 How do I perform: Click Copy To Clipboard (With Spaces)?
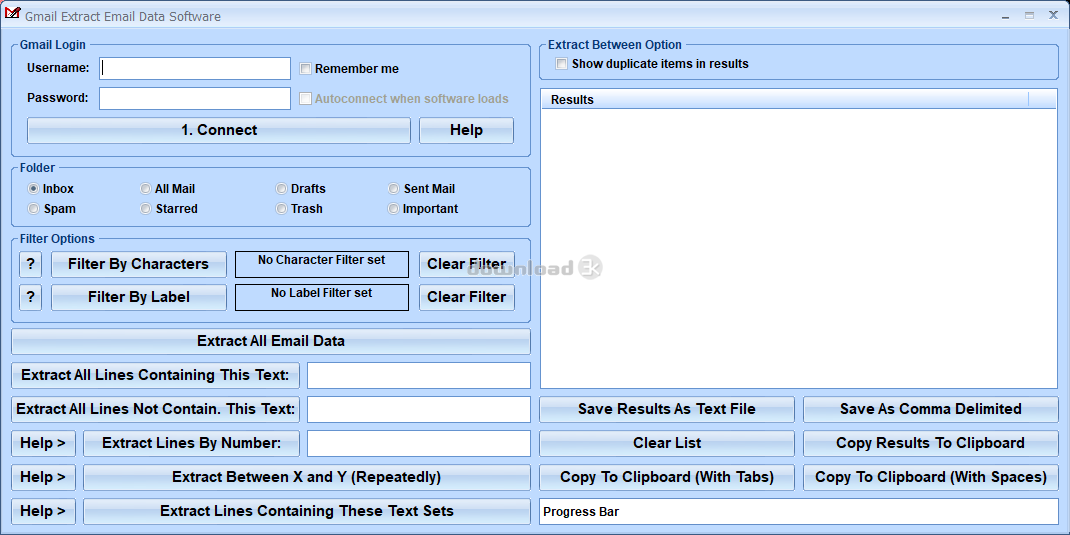pos(931,477)
